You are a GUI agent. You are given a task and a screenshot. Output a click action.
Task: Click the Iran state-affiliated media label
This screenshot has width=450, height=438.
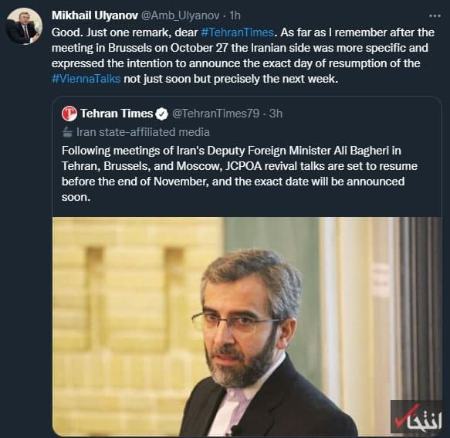point(143,132)
